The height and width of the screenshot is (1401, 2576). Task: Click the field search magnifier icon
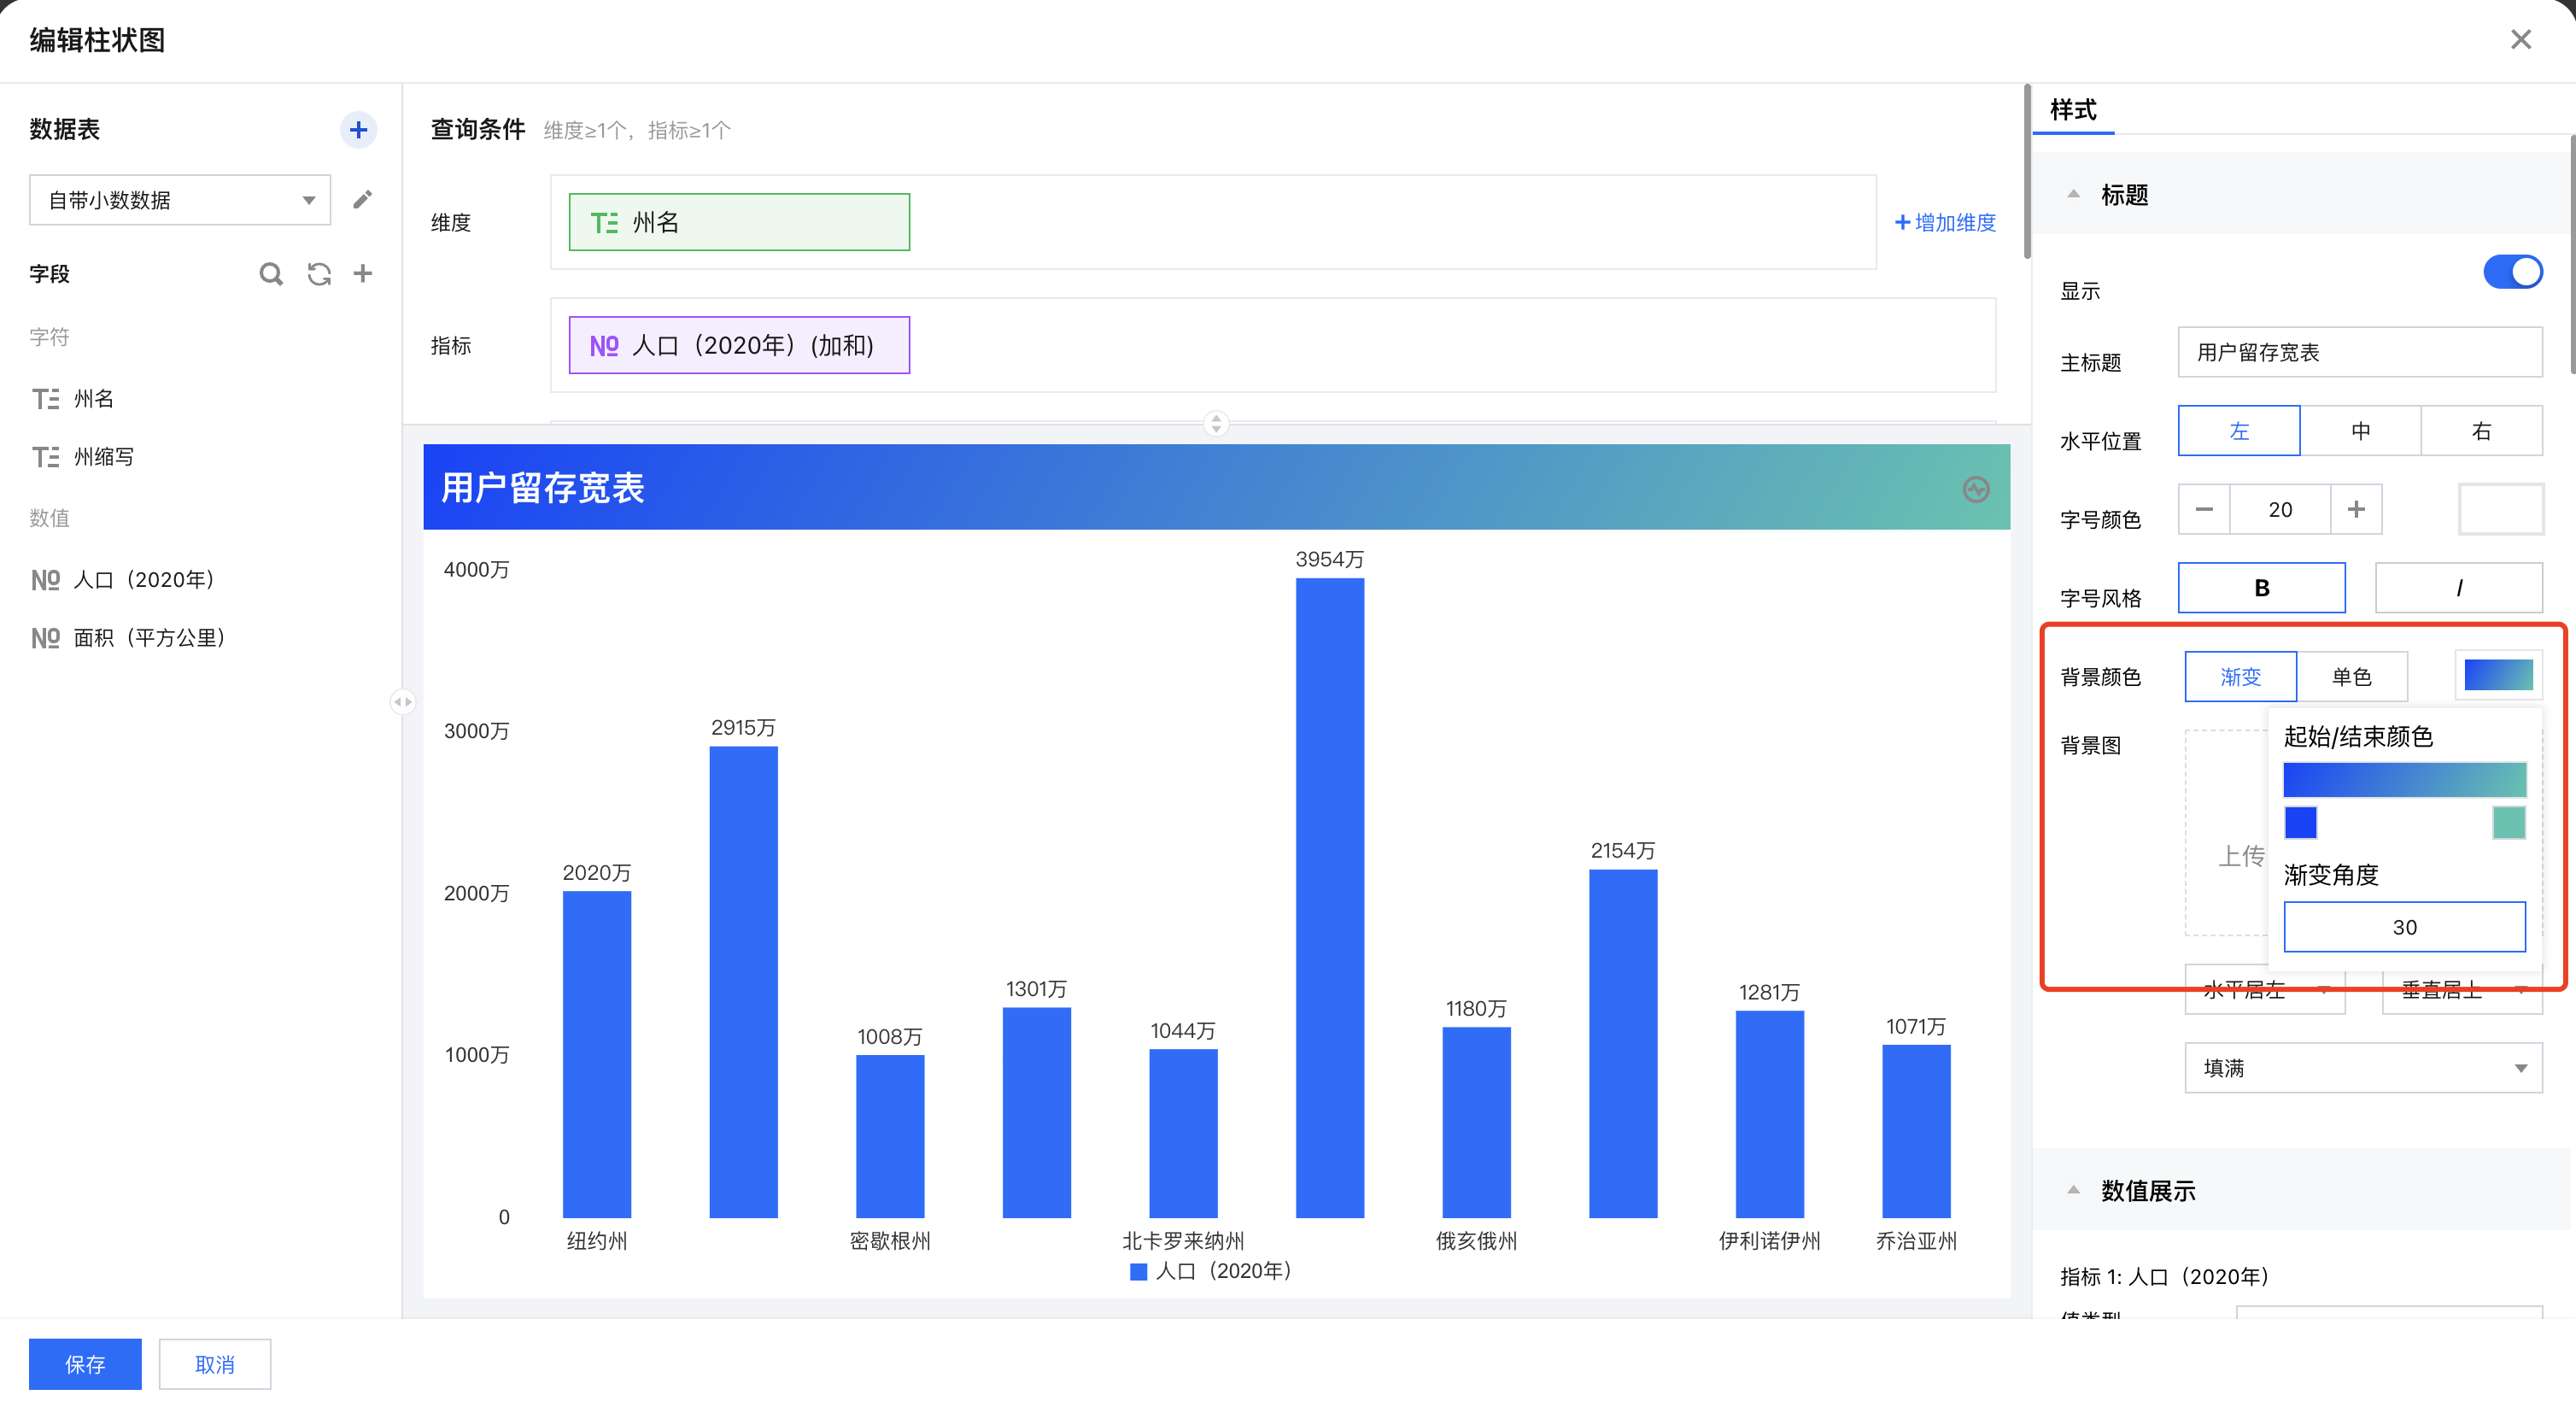271,274
